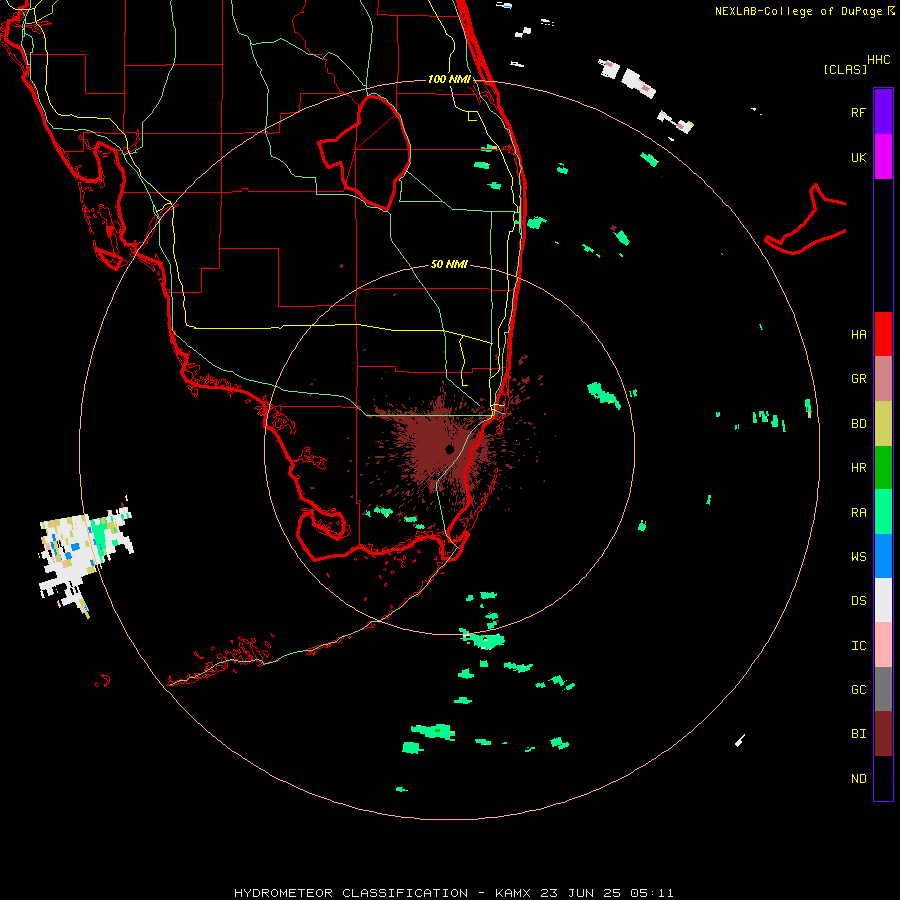This screenshot has height=900, width=900.
Task: Click the IC legend label
Action: pyautogui.click(x=858, y=646)
